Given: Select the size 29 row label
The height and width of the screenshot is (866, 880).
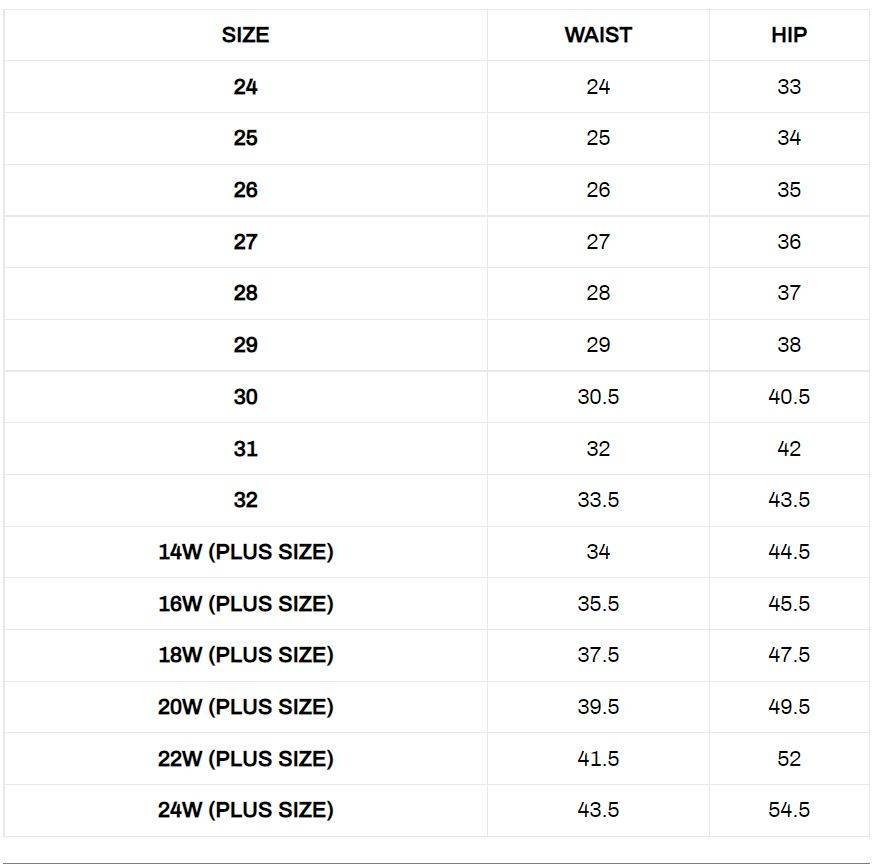Looking at the screenshot, I should (245, 345).
